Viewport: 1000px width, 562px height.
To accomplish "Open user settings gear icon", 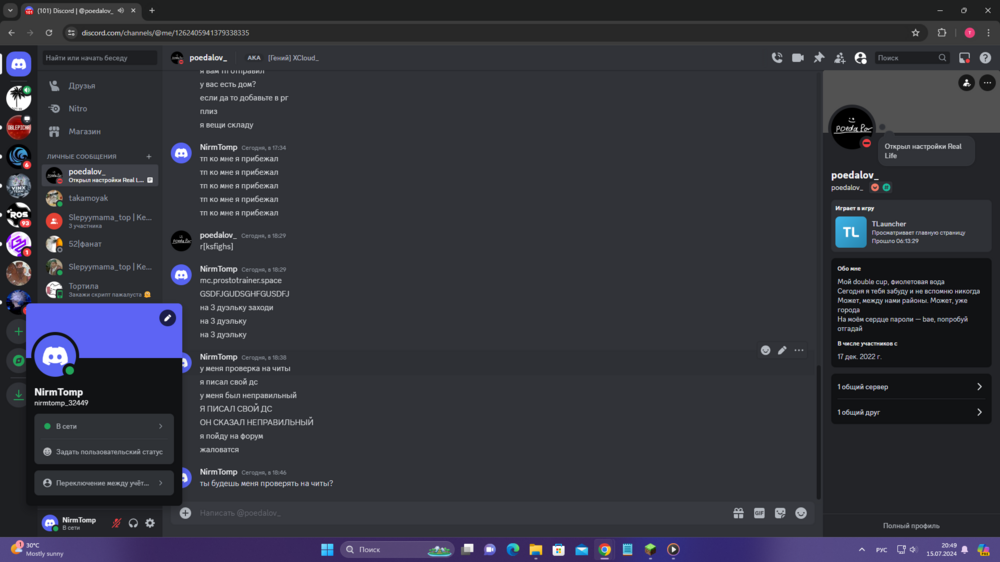I will 150,523.
